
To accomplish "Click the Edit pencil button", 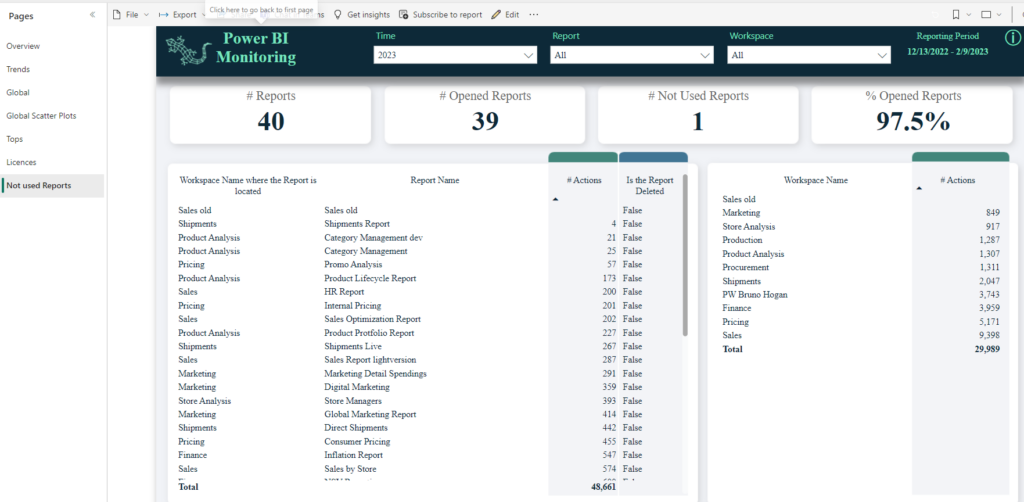I will pyautogui.click(x=505, y=14).
